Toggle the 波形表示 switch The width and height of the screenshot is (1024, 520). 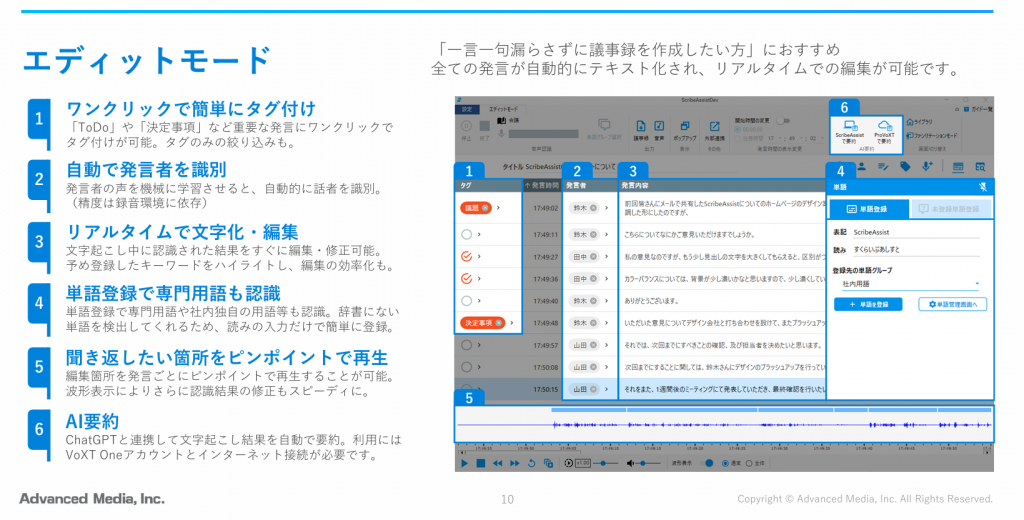(706, 463)
